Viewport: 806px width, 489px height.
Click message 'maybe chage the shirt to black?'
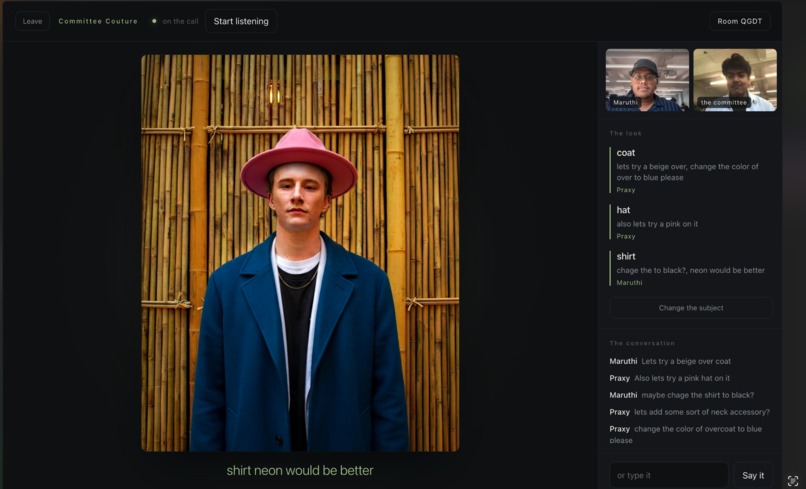tap(698, 395)
